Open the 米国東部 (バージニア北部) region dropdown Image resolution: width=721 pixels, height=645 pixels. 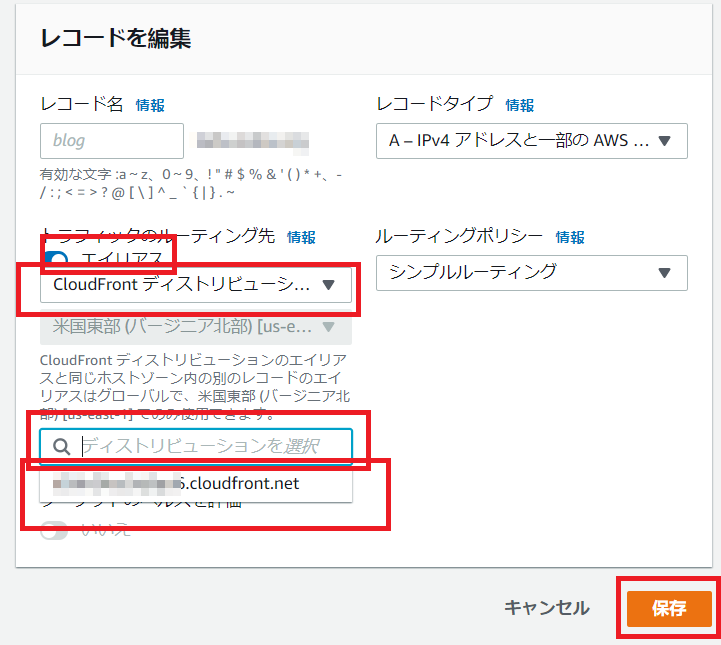point(196,327)
